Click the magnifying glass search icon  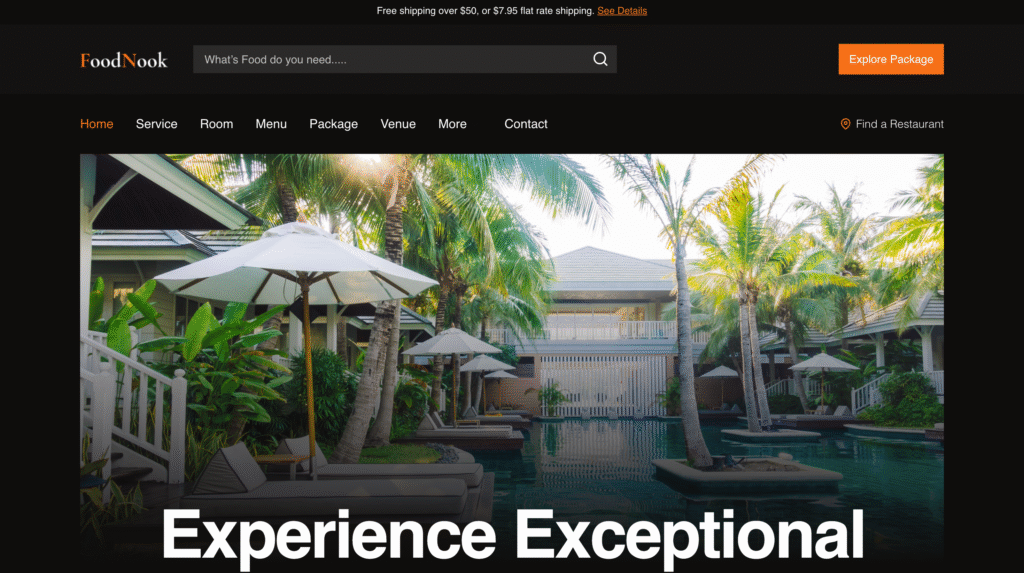click(x=600, y=59)
